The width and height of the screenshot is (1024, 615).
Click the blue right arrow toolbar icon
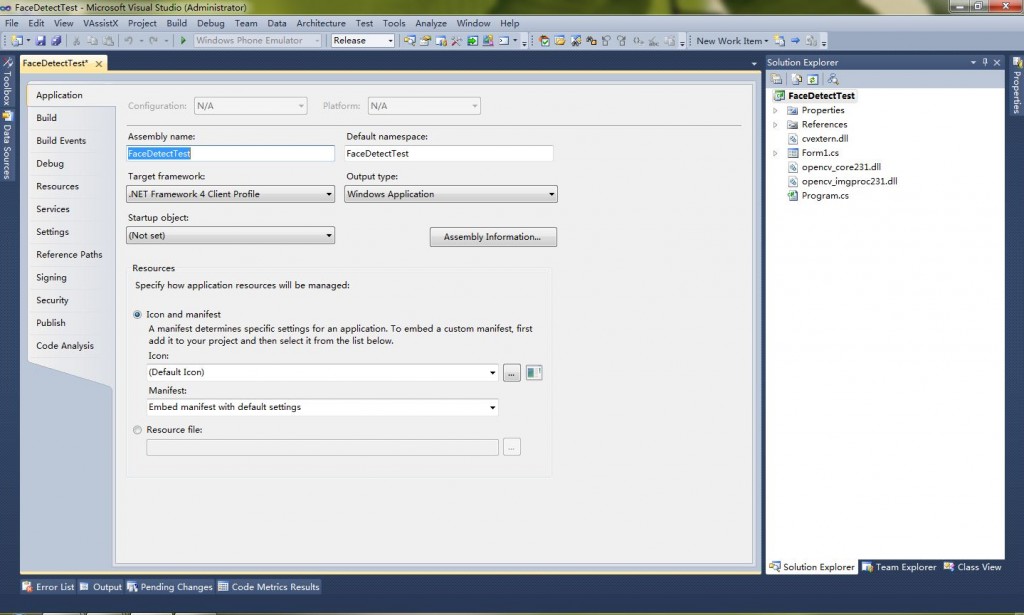795,40
